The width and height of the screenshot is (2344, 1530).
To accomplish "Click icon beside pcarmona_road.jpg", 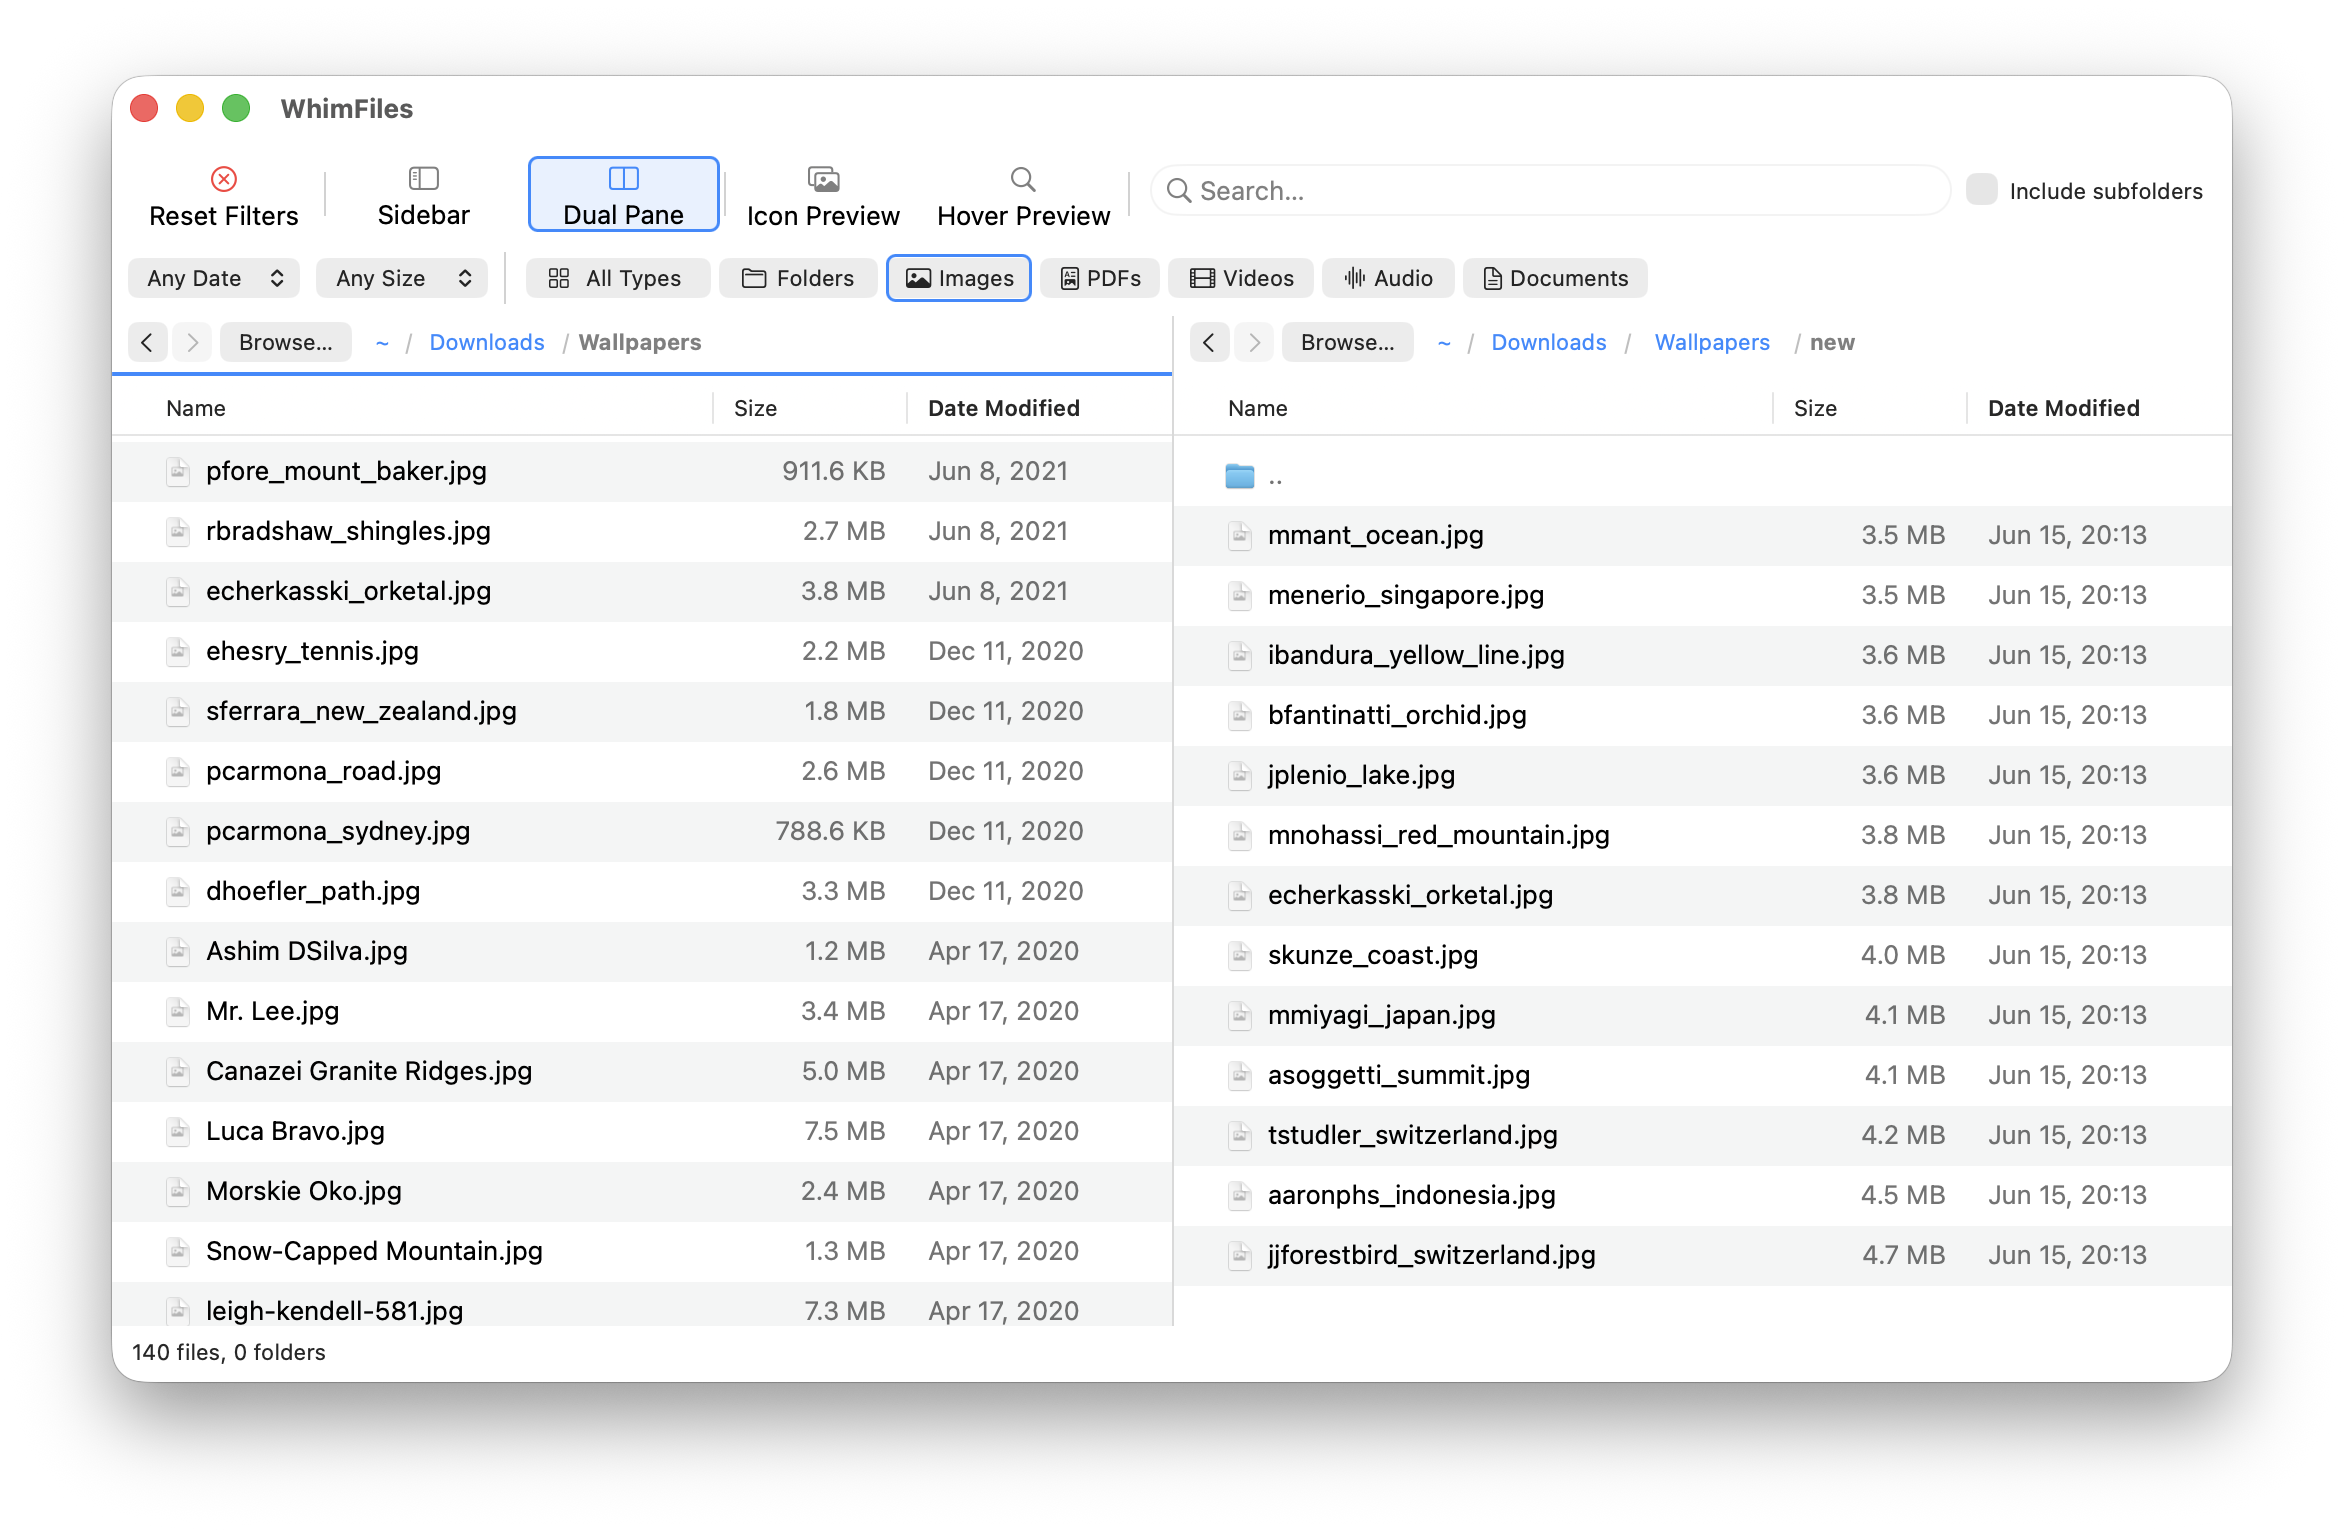I will (x=178, y=771).
